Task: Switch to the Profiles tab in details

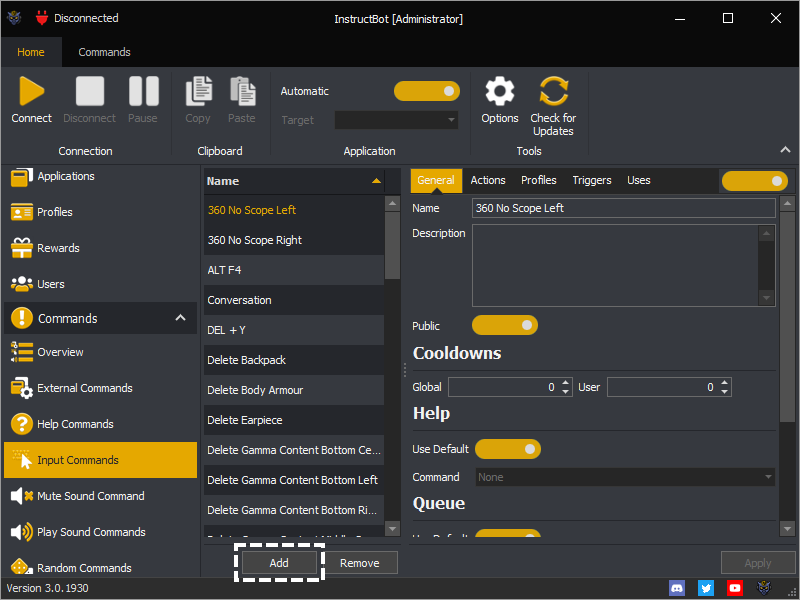Action: [539, 181]
